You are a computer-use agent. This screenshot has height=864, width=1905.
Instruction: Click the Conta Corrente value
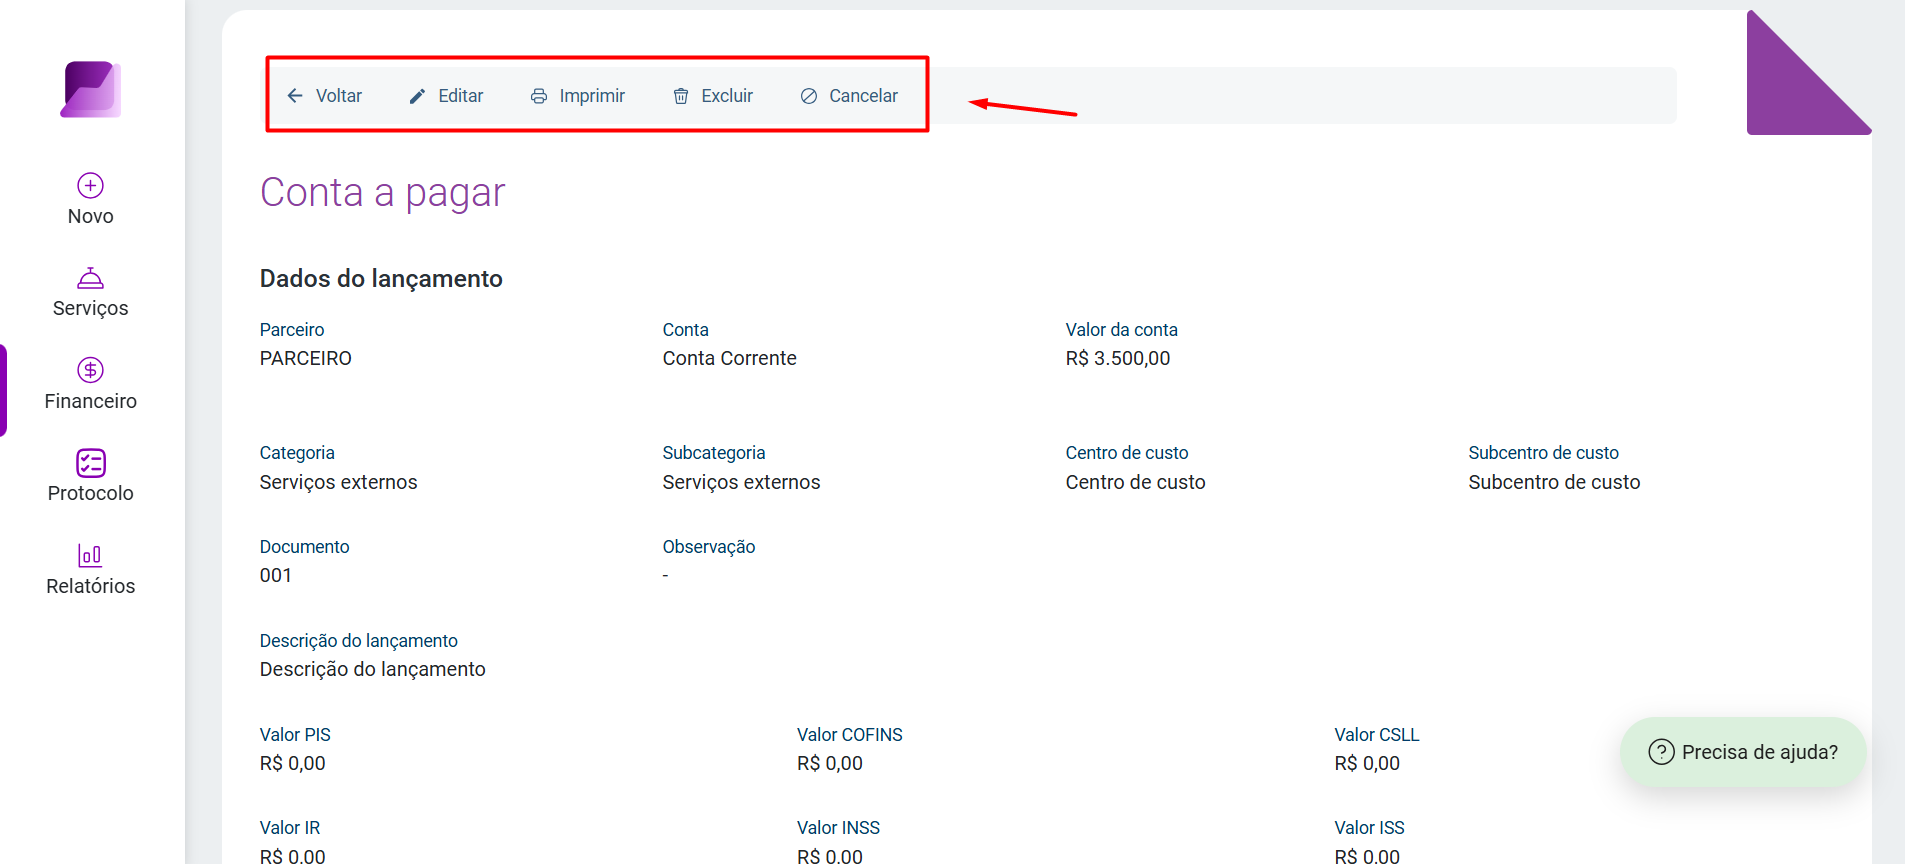click(730, 358)
